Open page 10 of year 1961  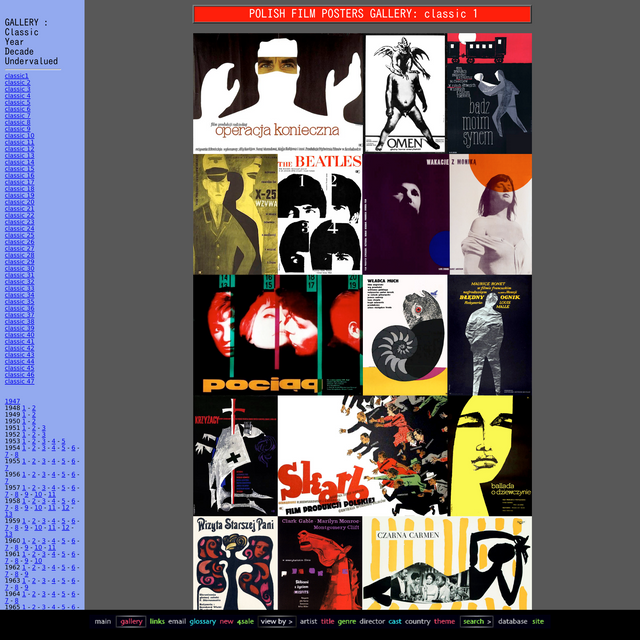point(38,561)
